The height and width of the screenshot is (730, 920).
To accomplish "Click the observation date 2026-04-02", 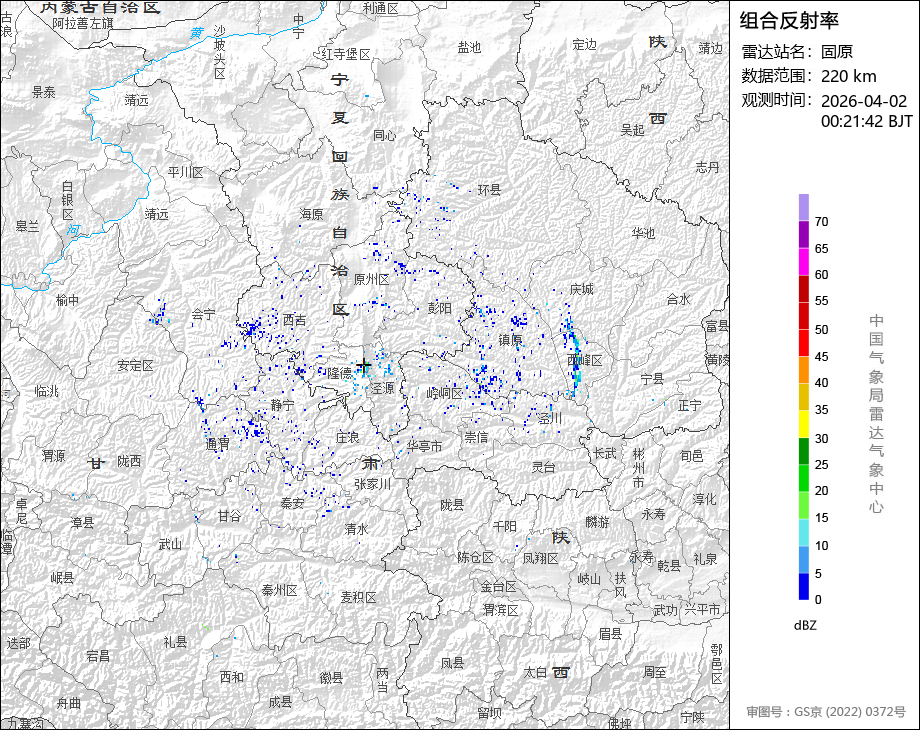I will click(864, 101).
